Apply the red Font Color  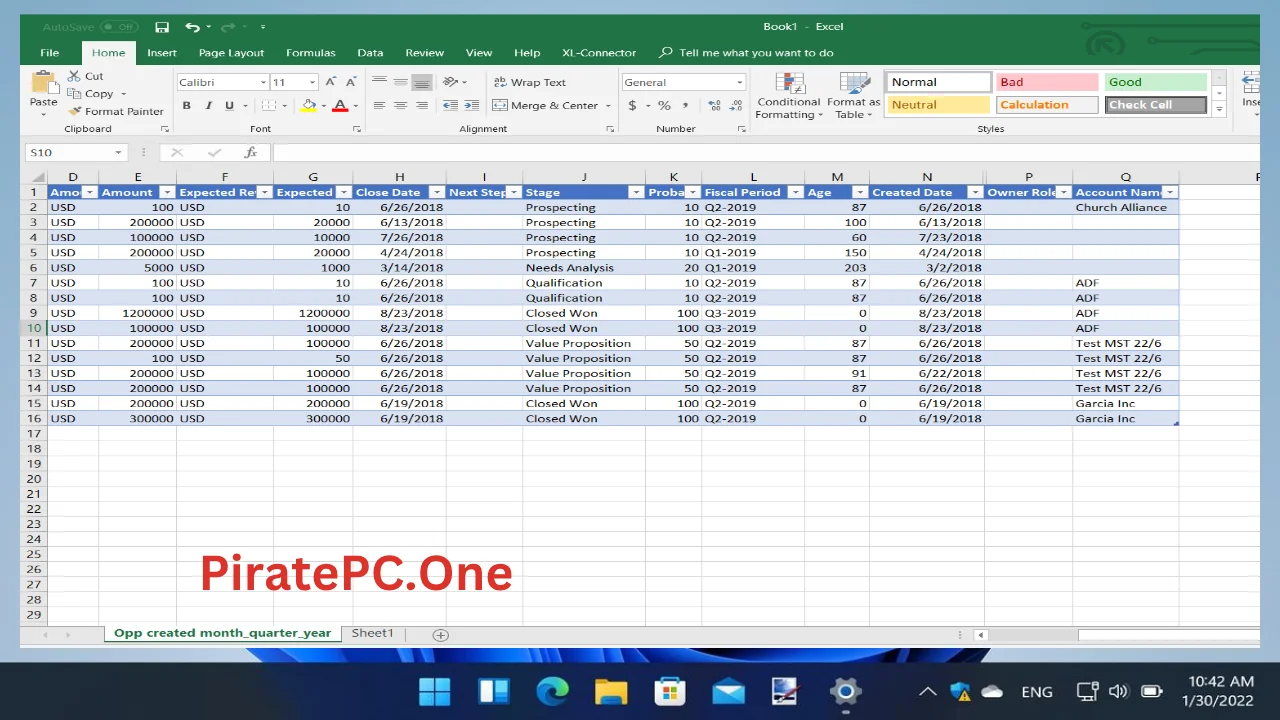(x=340, y=105)
